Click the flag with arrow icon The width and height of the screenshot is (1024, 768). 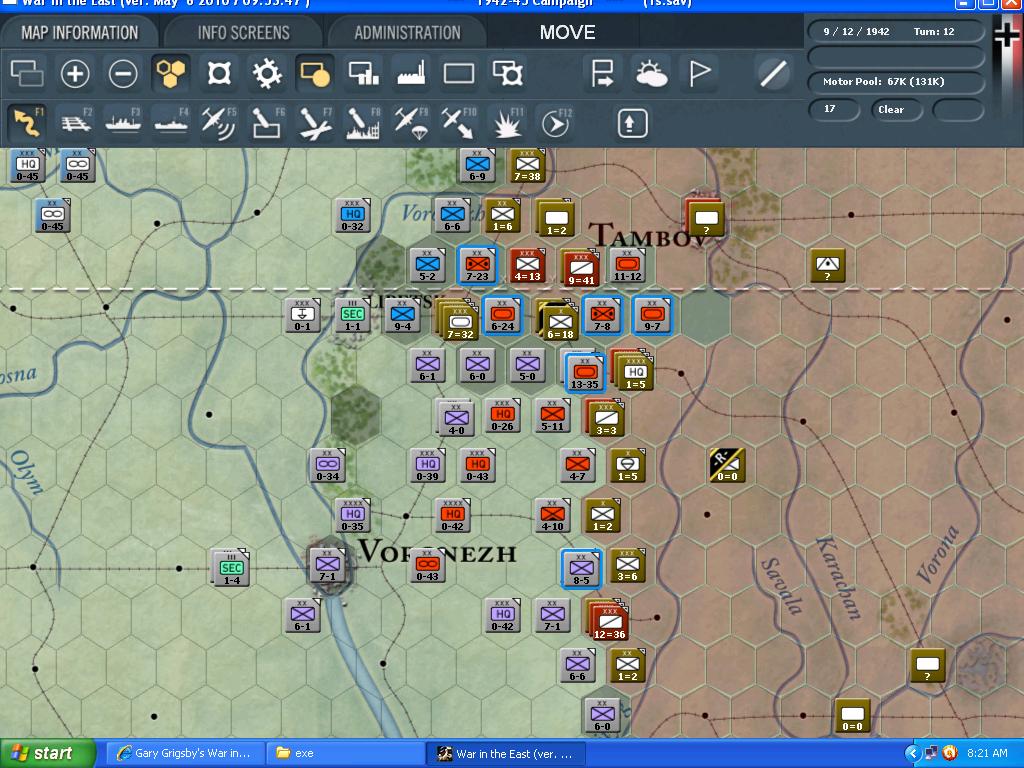tap(602, 73)
